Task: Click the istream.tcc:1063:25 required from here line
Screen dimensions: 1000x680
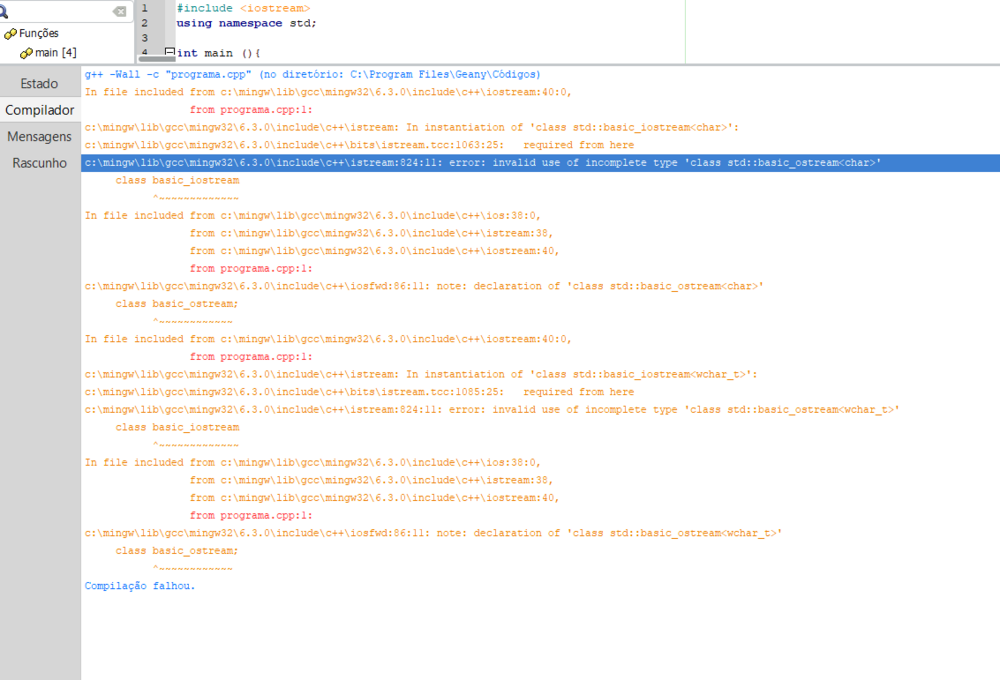Action: pyautogui.click(x=359, y=145)
